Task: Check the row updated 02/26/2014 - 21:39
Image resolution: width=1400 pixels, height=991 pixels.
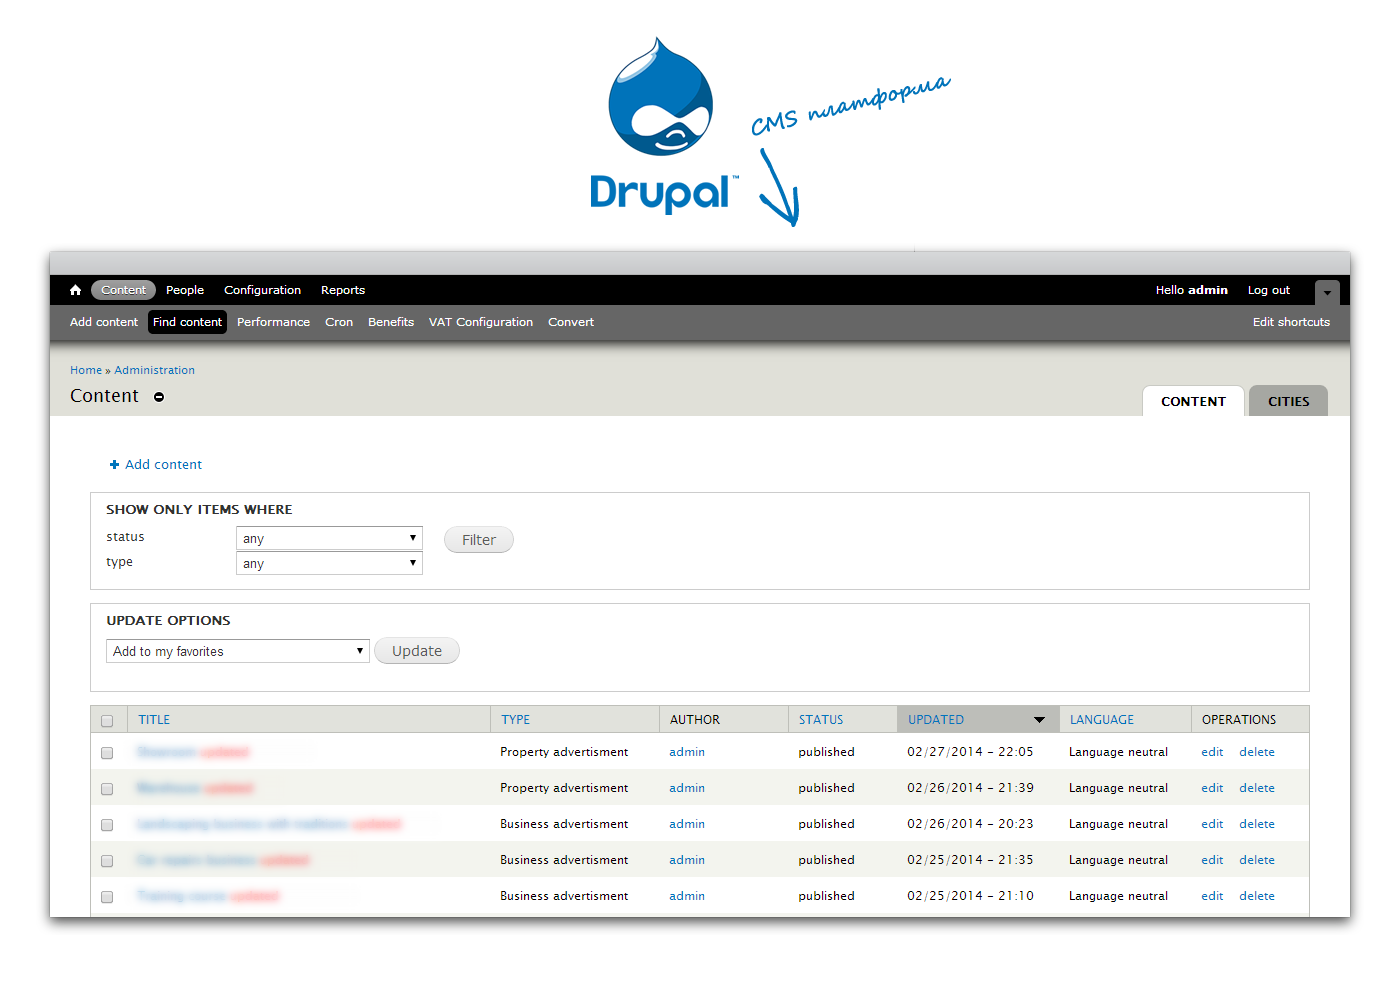Action: (107, 789)
